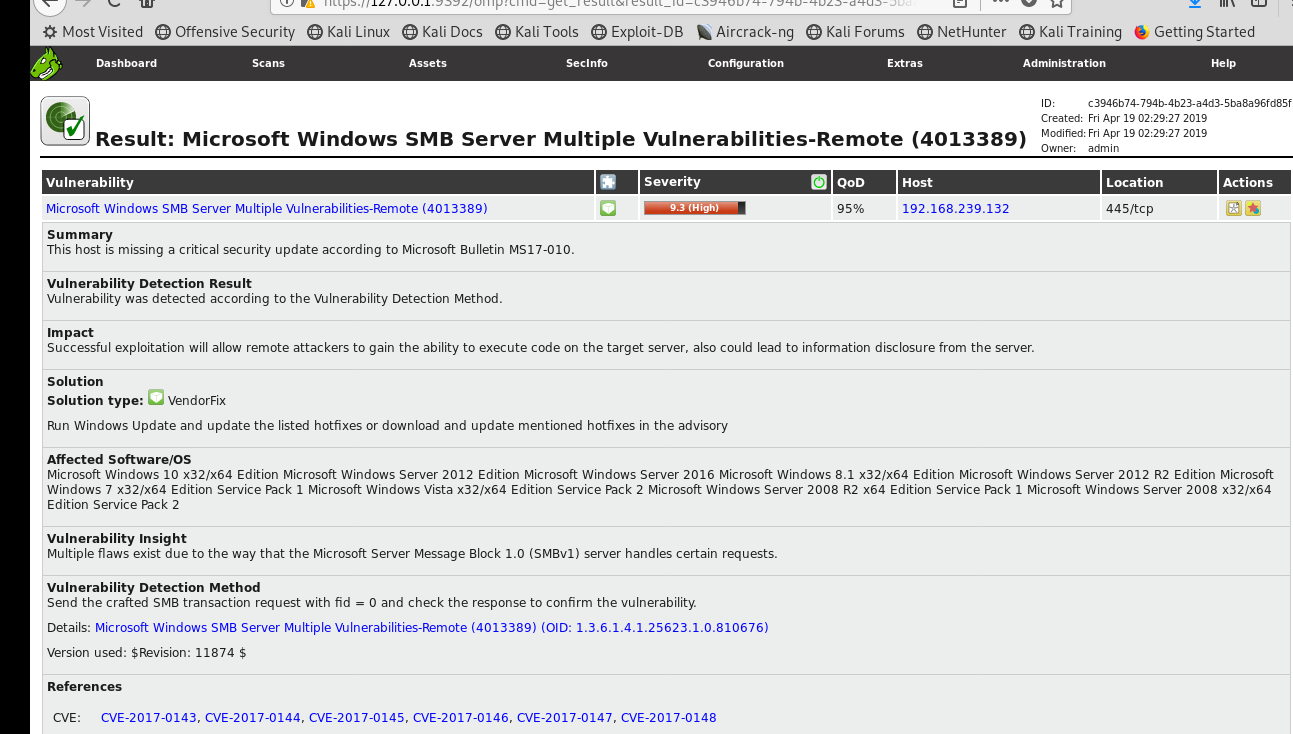Add a note to this result
The image size is (1293, 734).
coord(1234,208)
